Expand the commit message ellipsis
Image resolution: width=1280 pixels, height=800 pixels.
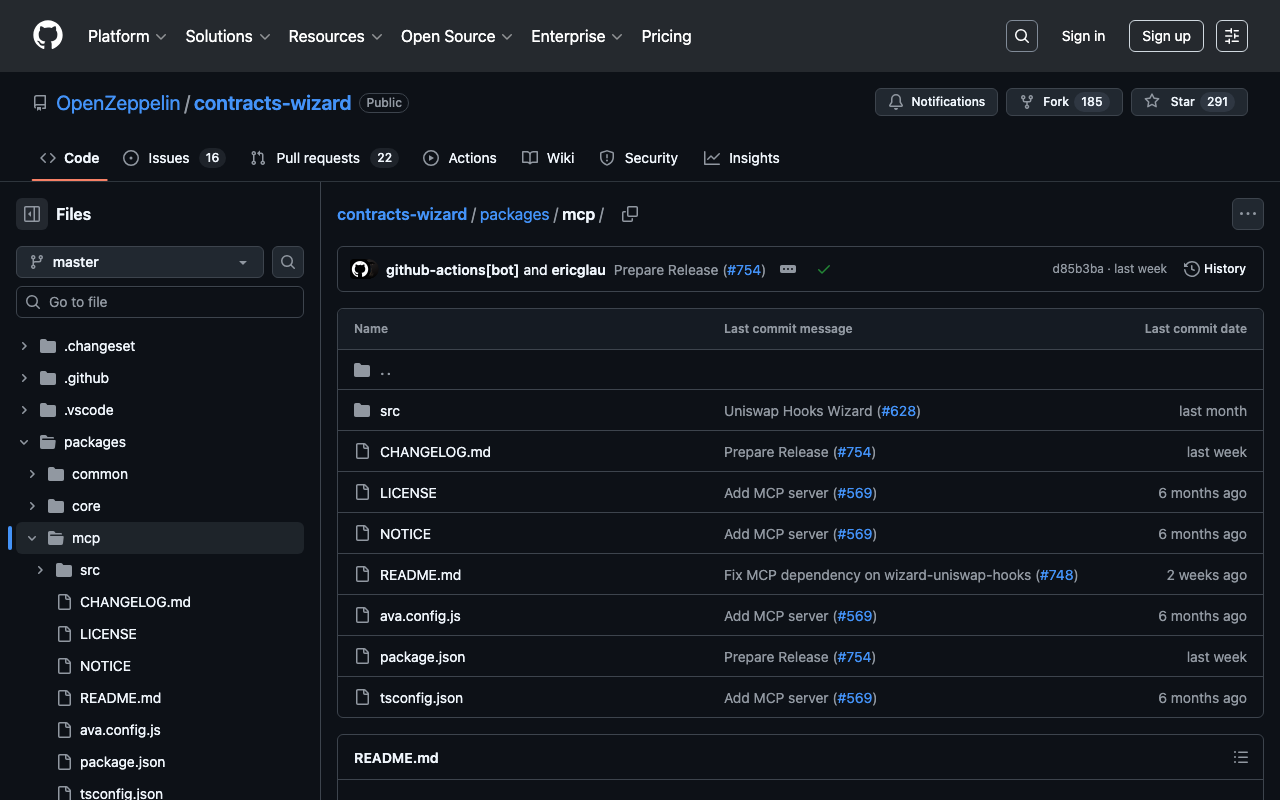click(788, 270)
